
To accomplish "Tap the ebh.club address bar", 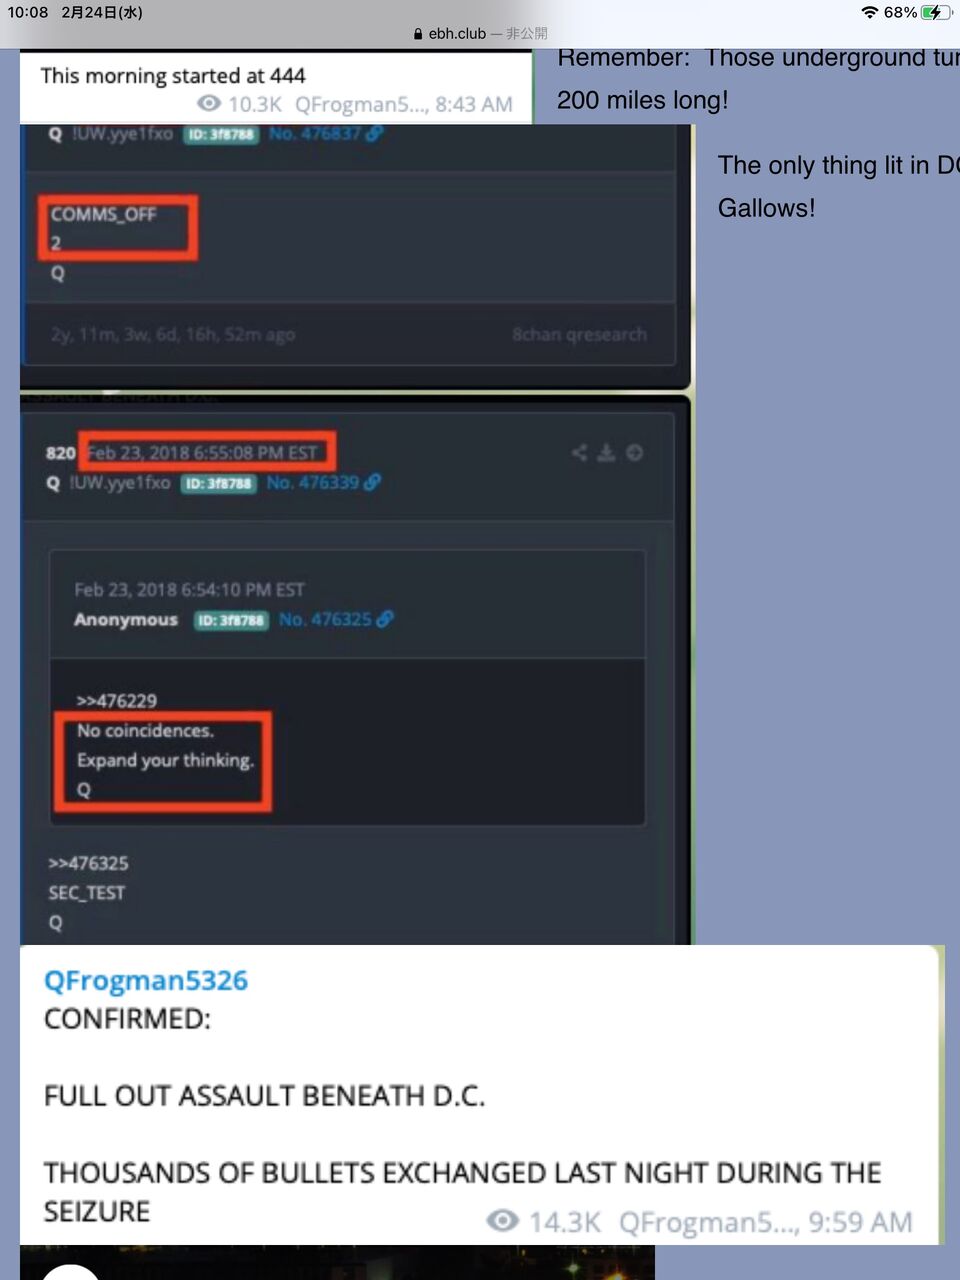I will pyautogui.click(x=480, y=33).
